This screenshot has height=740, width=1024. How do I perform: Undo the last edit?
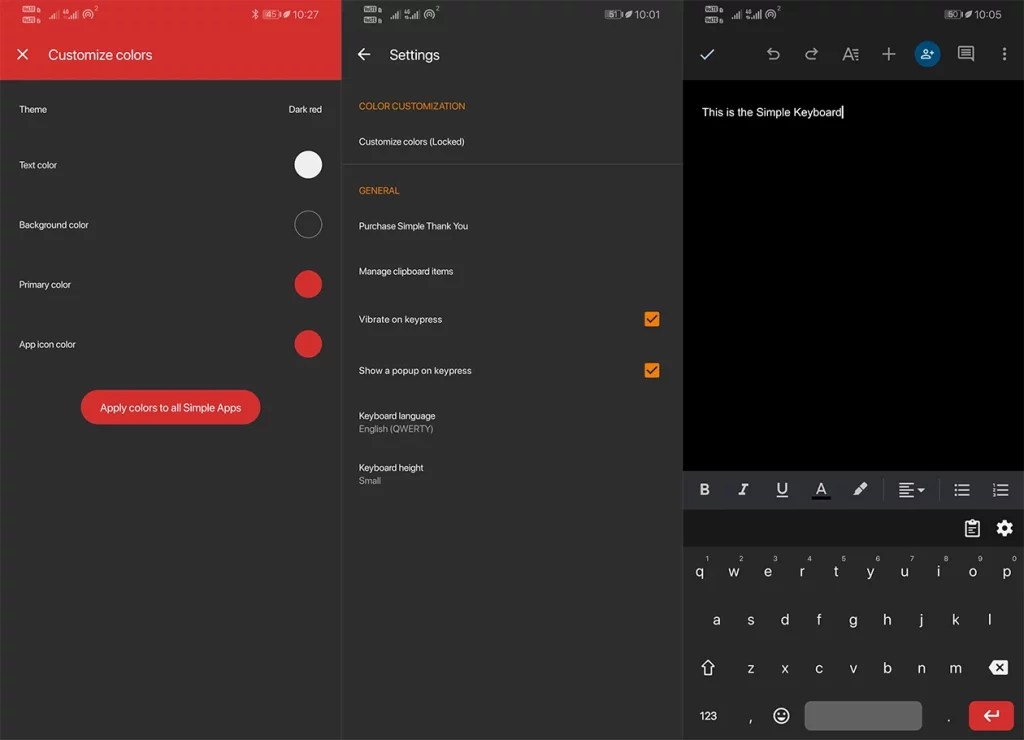773,55
